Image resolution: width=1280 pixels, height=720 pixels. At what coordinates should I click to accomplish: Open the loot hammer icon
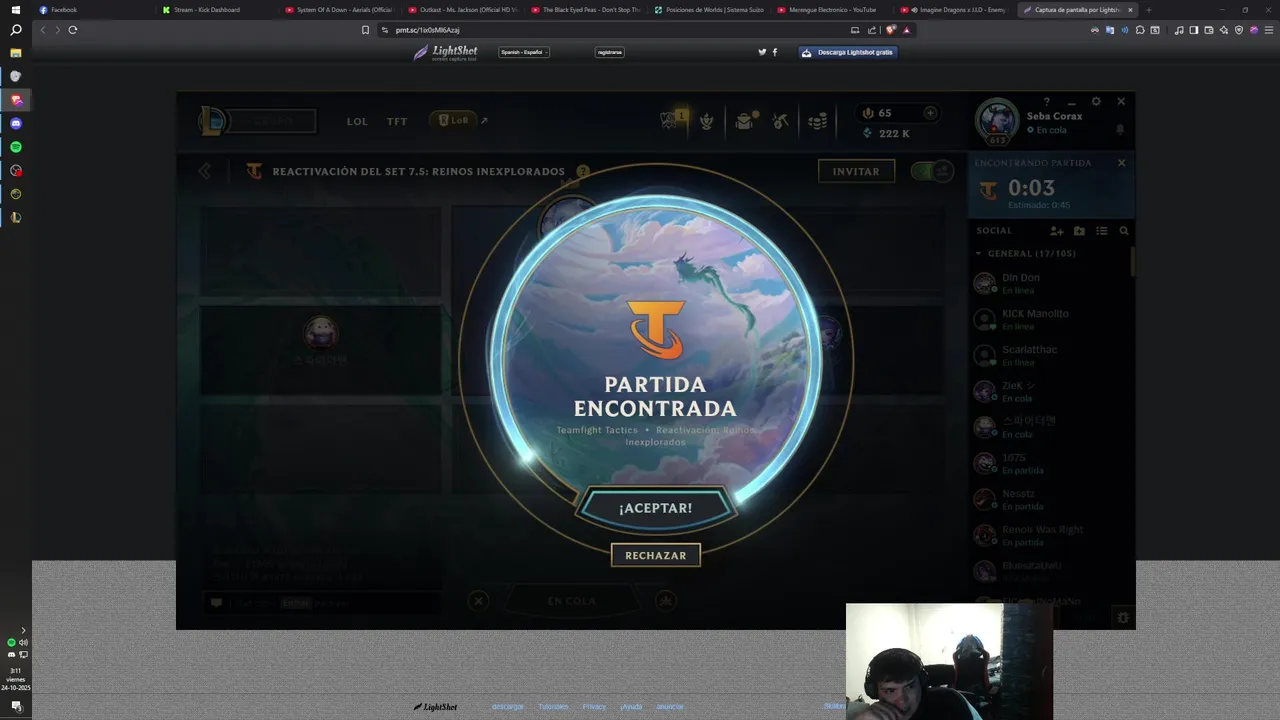(781, 121)
